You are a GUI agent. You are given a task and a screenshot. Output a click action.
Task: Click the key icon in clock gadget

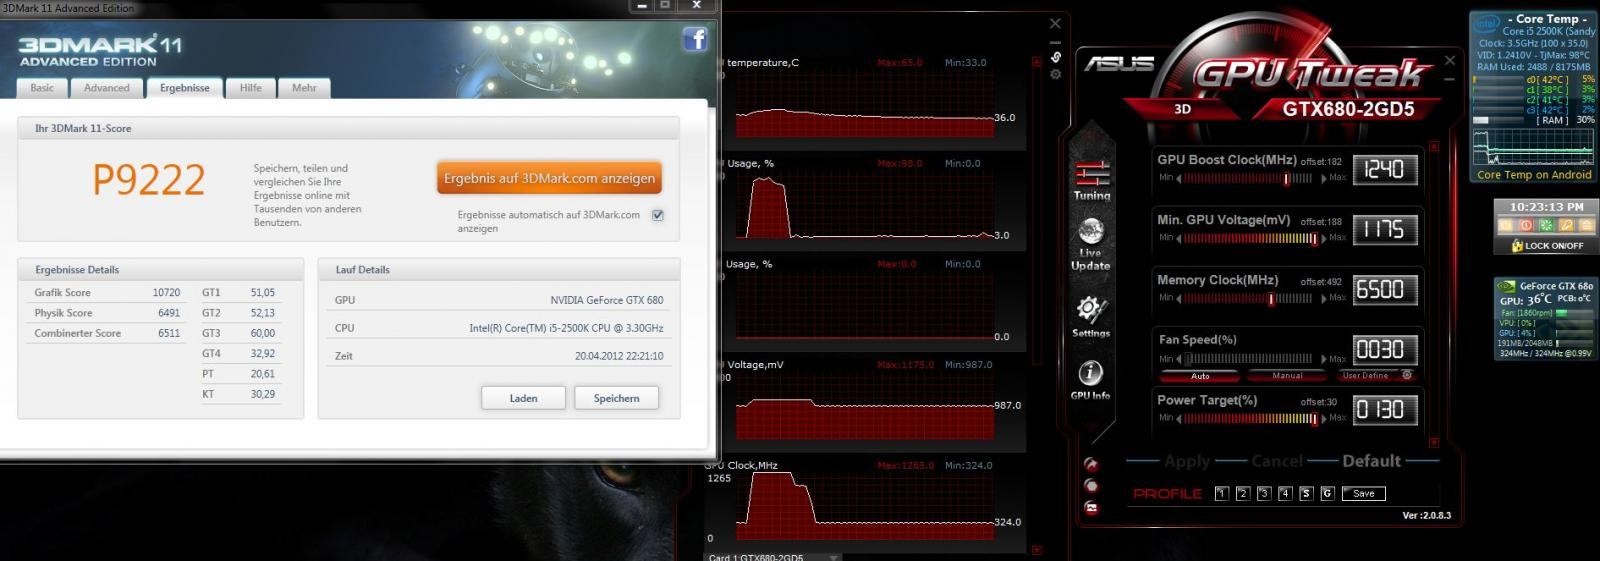(1565, 226)
